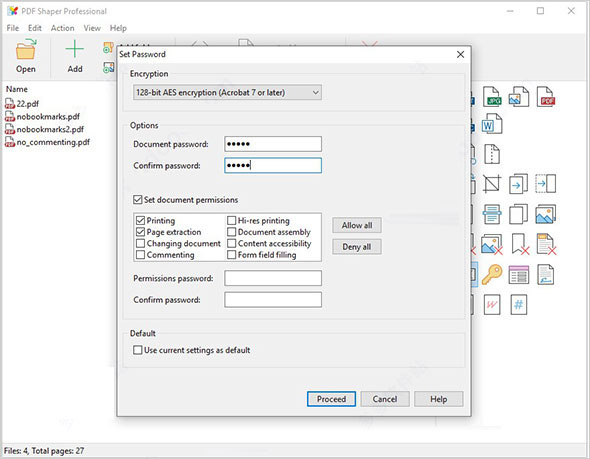This screenshot has width=590, height=459.
Task: Select the image to PDF conversion icon
Action: pyautogui.click(x=519, y=97)
